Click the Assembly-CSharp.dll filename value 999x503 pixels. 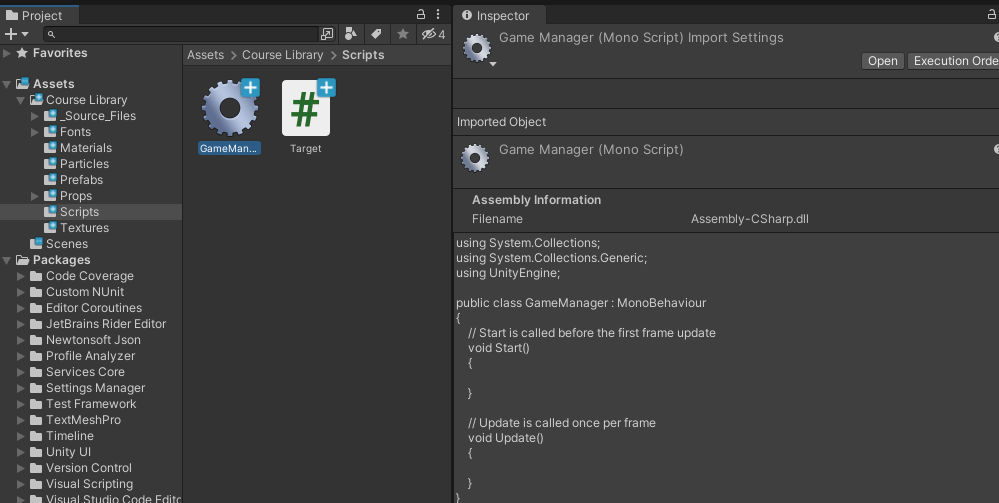tap(749, 219)
